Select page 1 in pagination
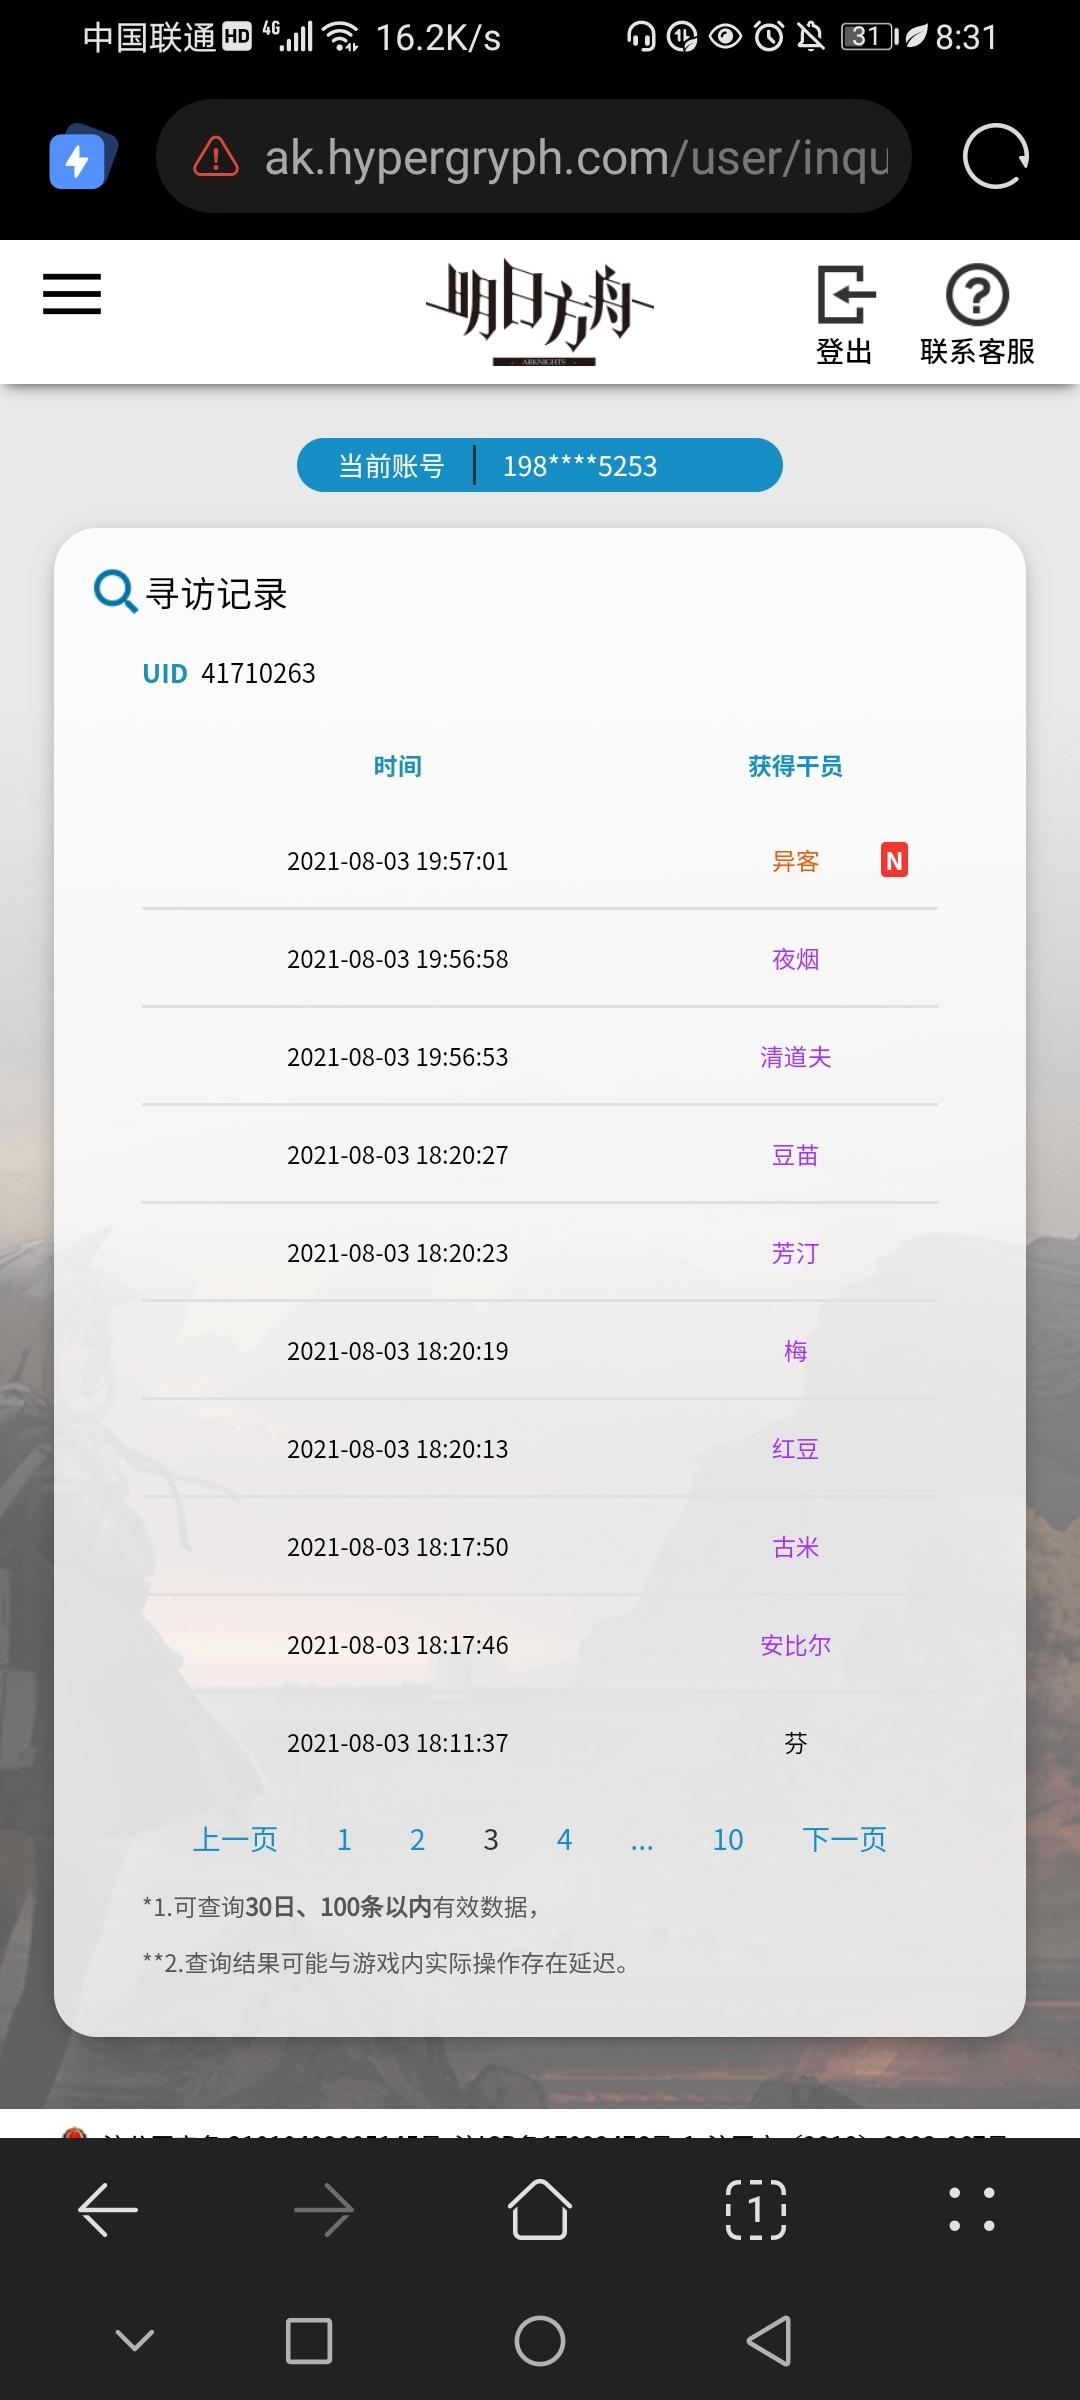The image size is (1080, 2400). point(344,1840)
